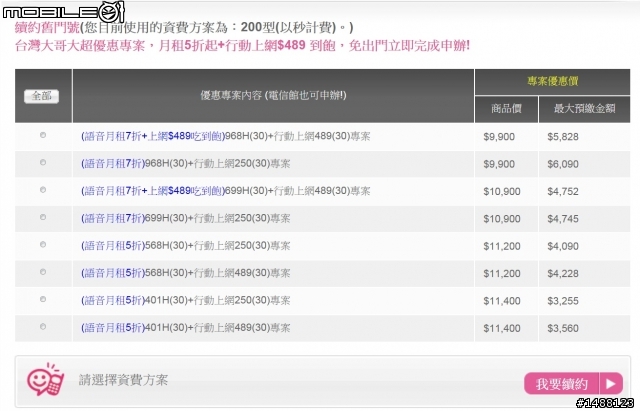Choose radio for 699H with 489 internet plan
This screenshot has height=411, width=640.
(x=43, y=190)
